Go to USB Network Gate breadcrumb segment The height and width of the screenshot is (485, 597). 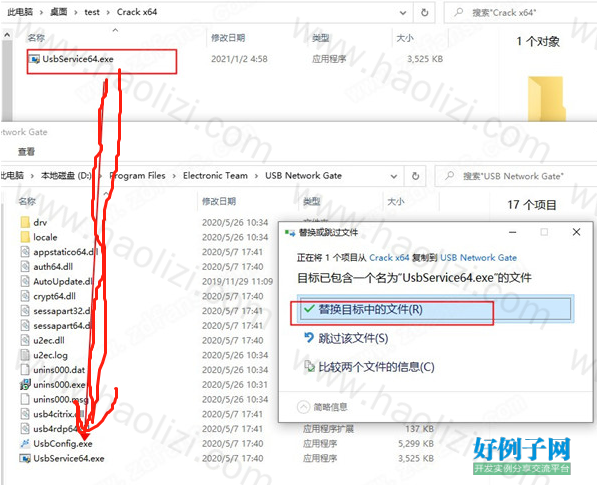[303, 175]
